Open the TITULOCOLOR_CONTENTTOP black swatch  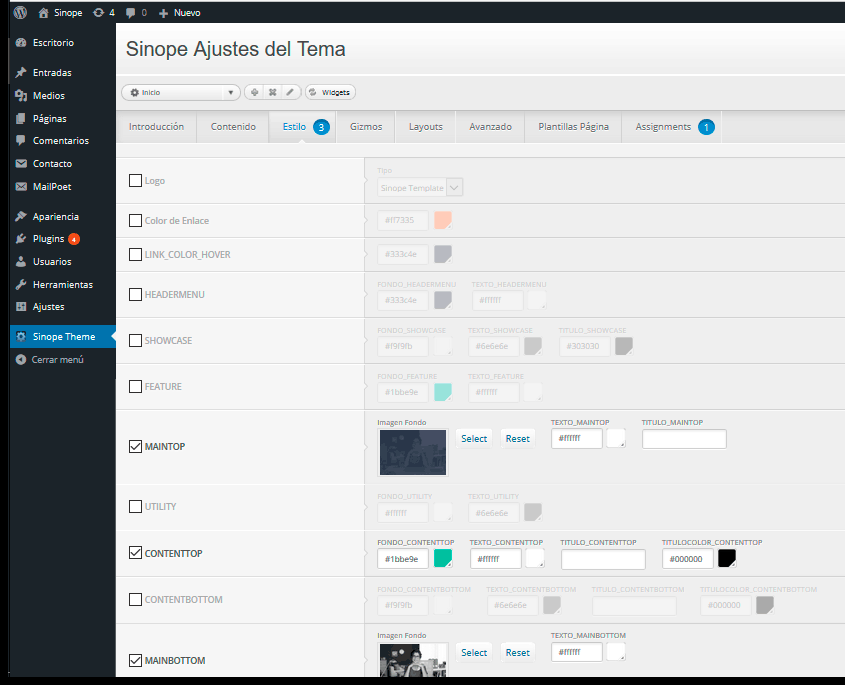pos(727,558)
